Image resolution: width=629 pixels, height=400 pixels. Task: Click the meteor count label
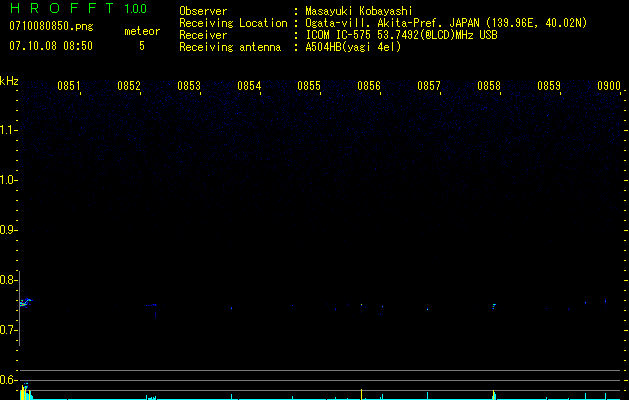coord(142,31)
